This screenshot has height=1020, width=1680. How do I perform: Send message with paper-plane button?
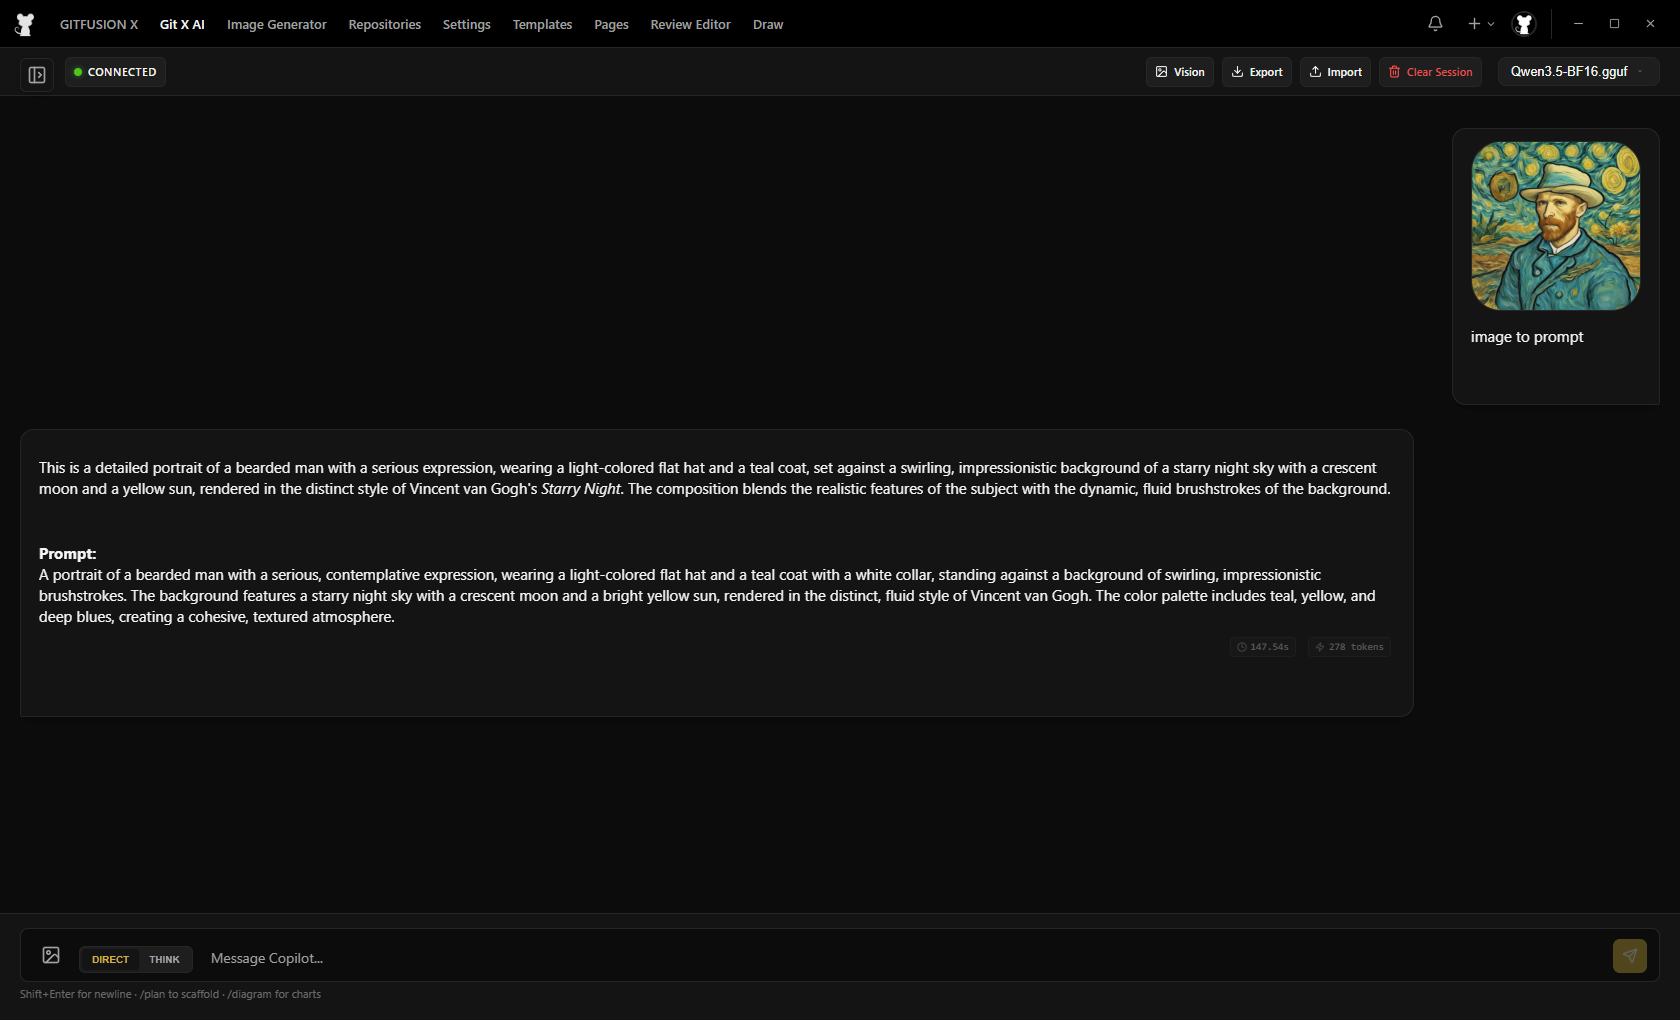click(1629, 956)
